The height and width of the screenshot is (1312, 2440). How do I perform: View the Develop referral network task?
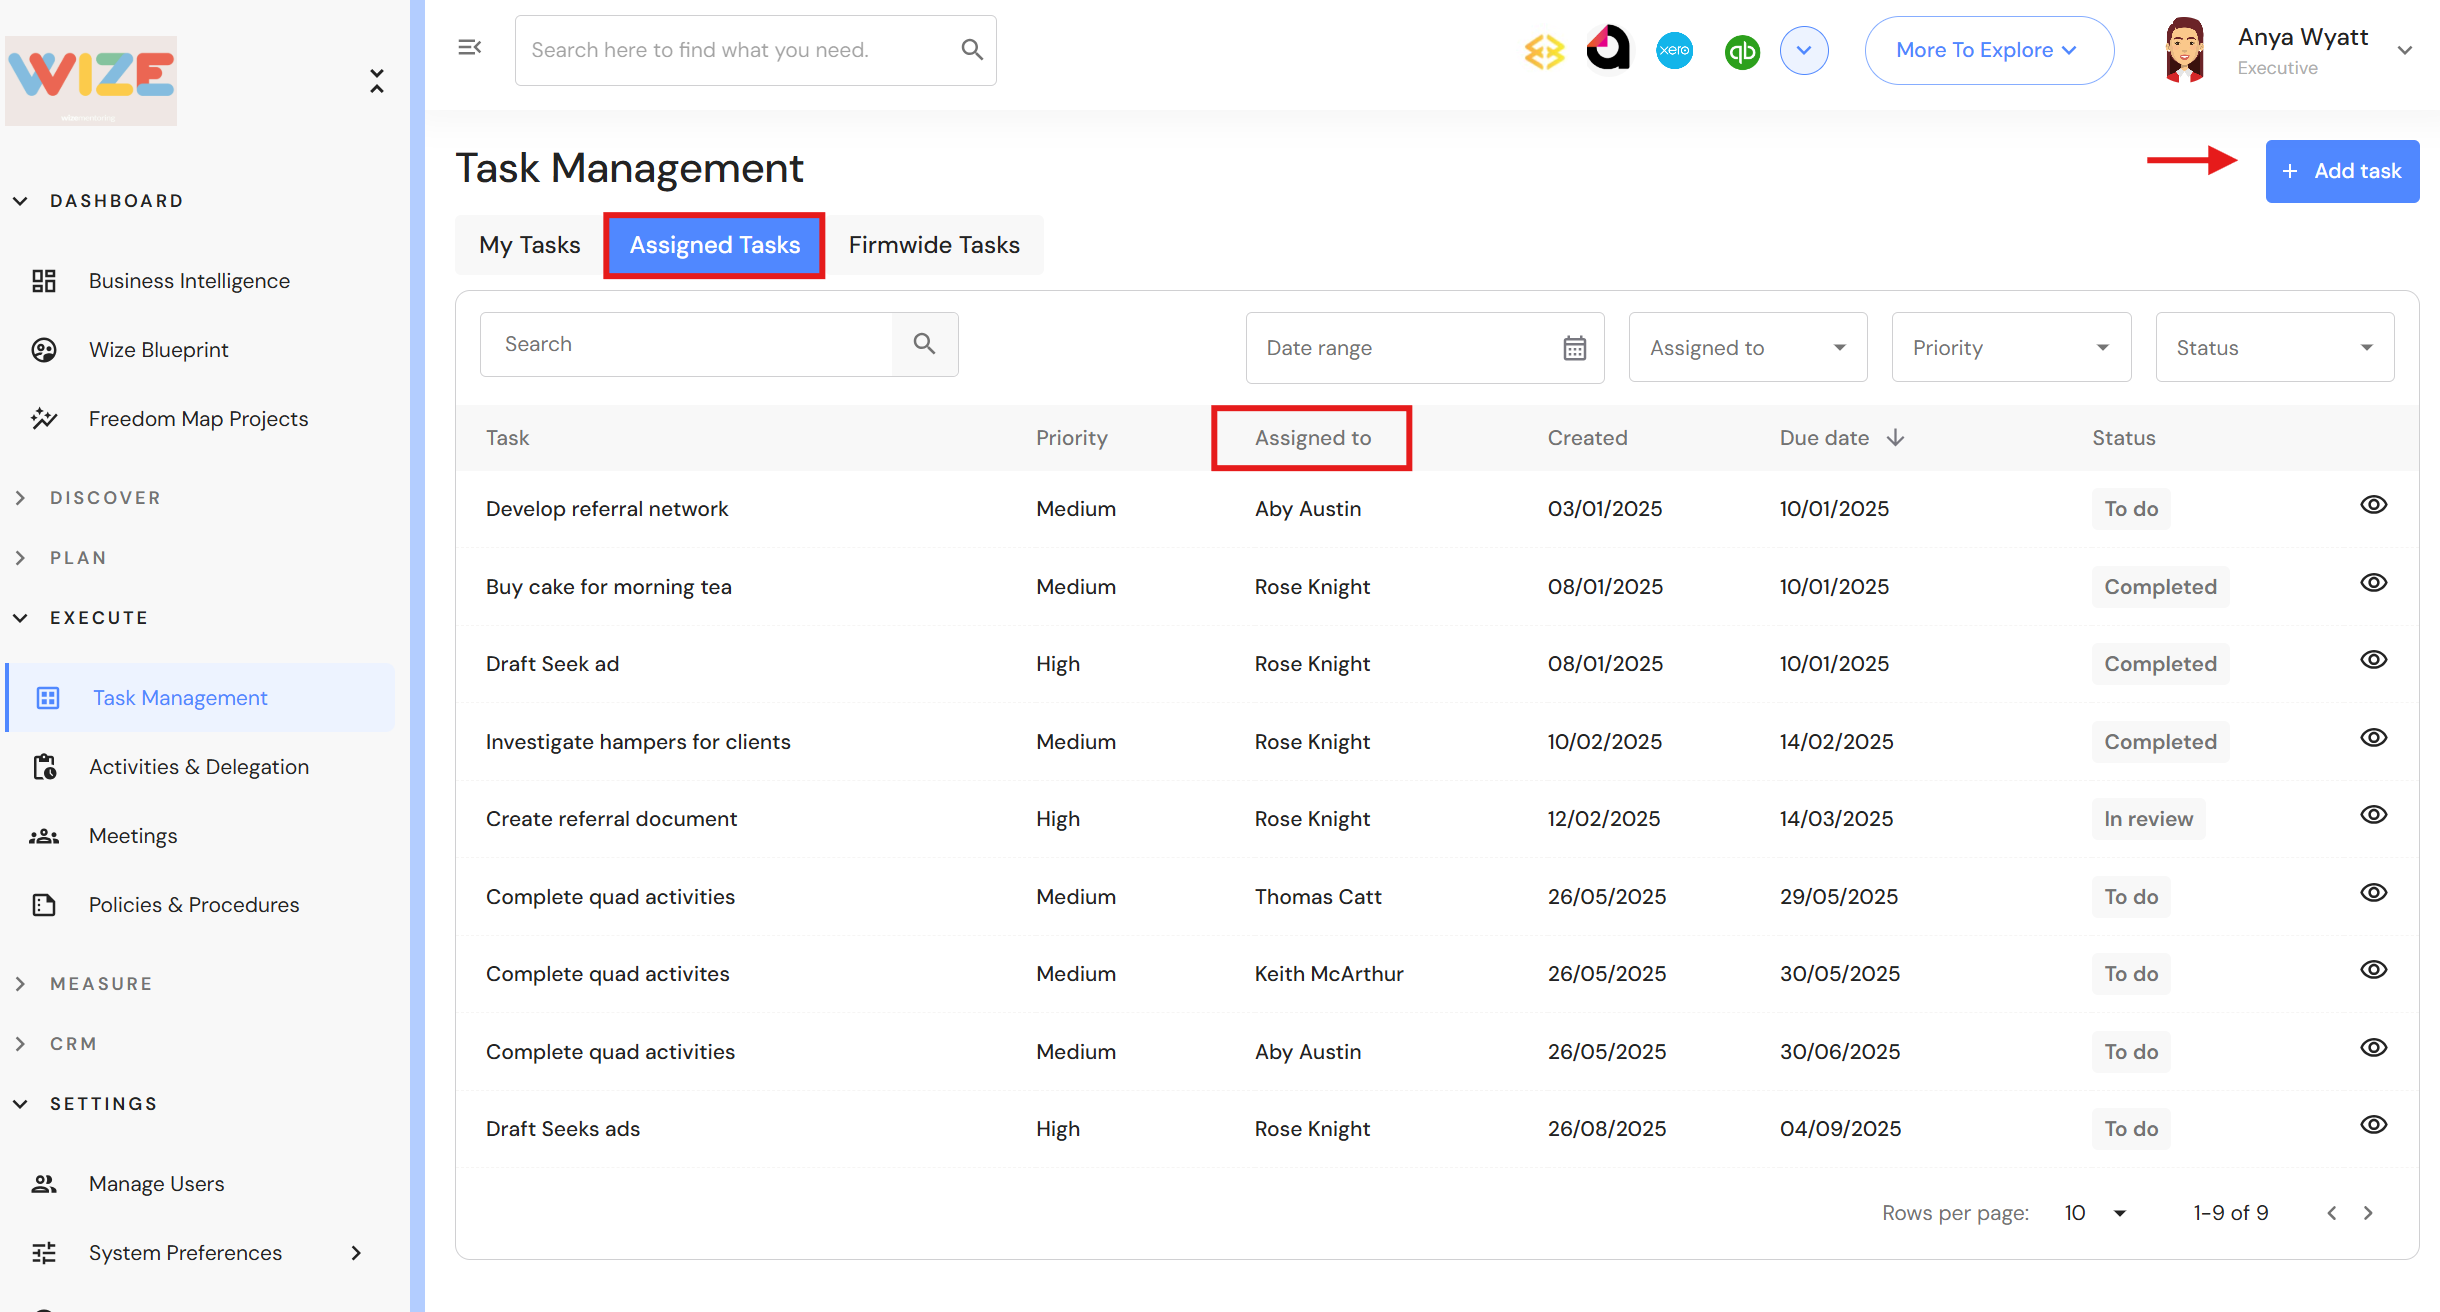[2373, 505]
